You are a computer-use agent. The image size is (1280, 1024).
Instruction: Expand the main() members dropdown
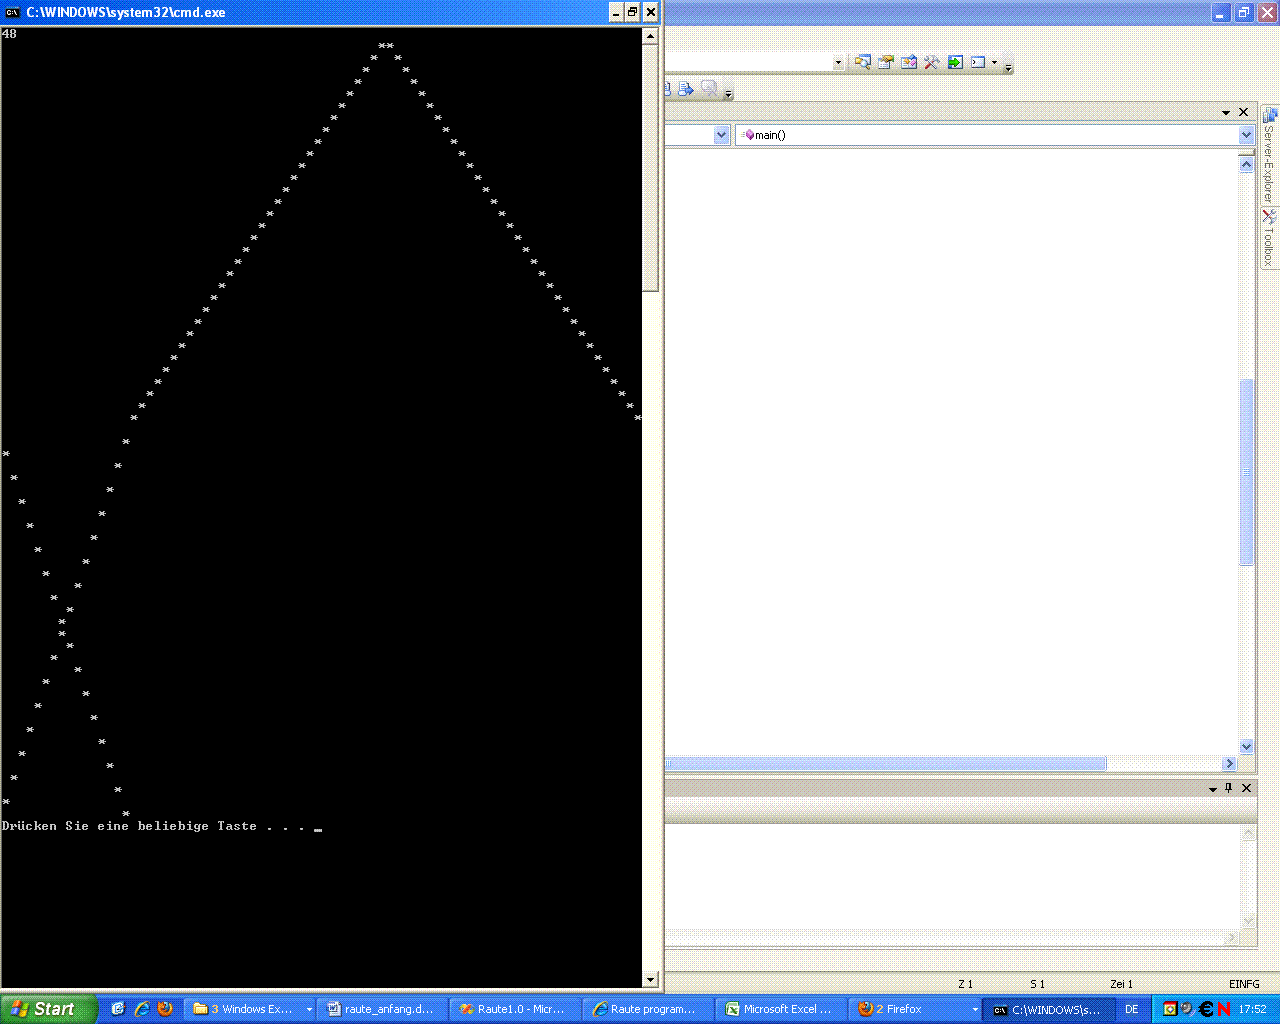coord(1246,135)
